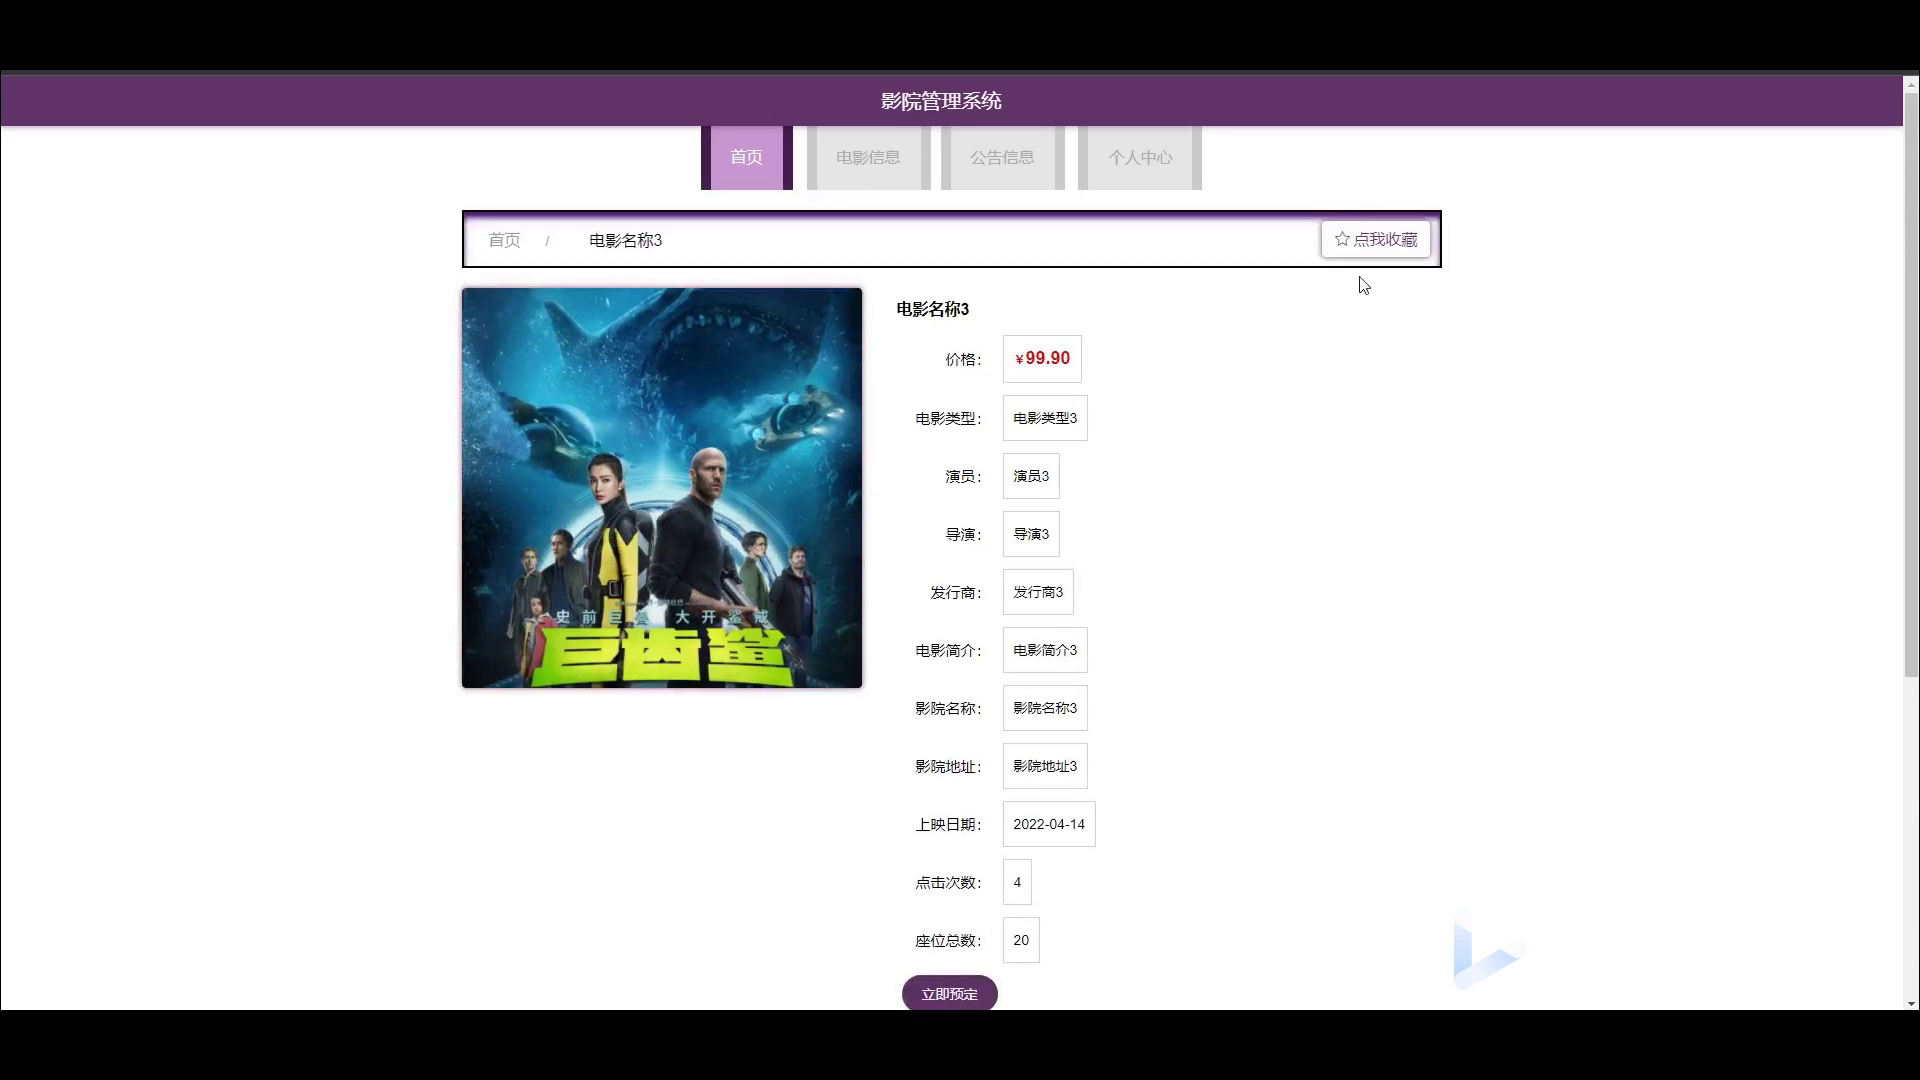Click the 电影类型3 value box
The image size is (1920, 1080).
[x=1045, y=418]
